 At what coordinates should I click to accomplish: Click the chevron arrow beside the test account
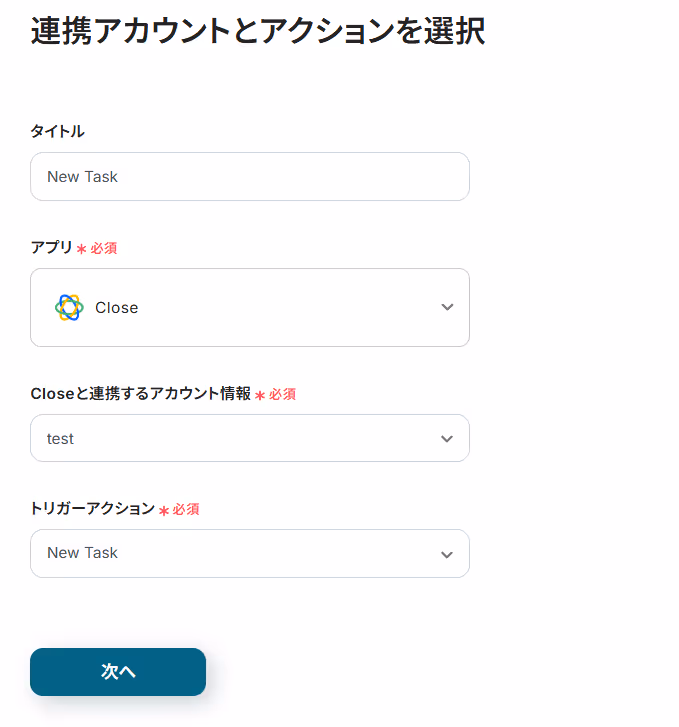[x=447, y=439]
